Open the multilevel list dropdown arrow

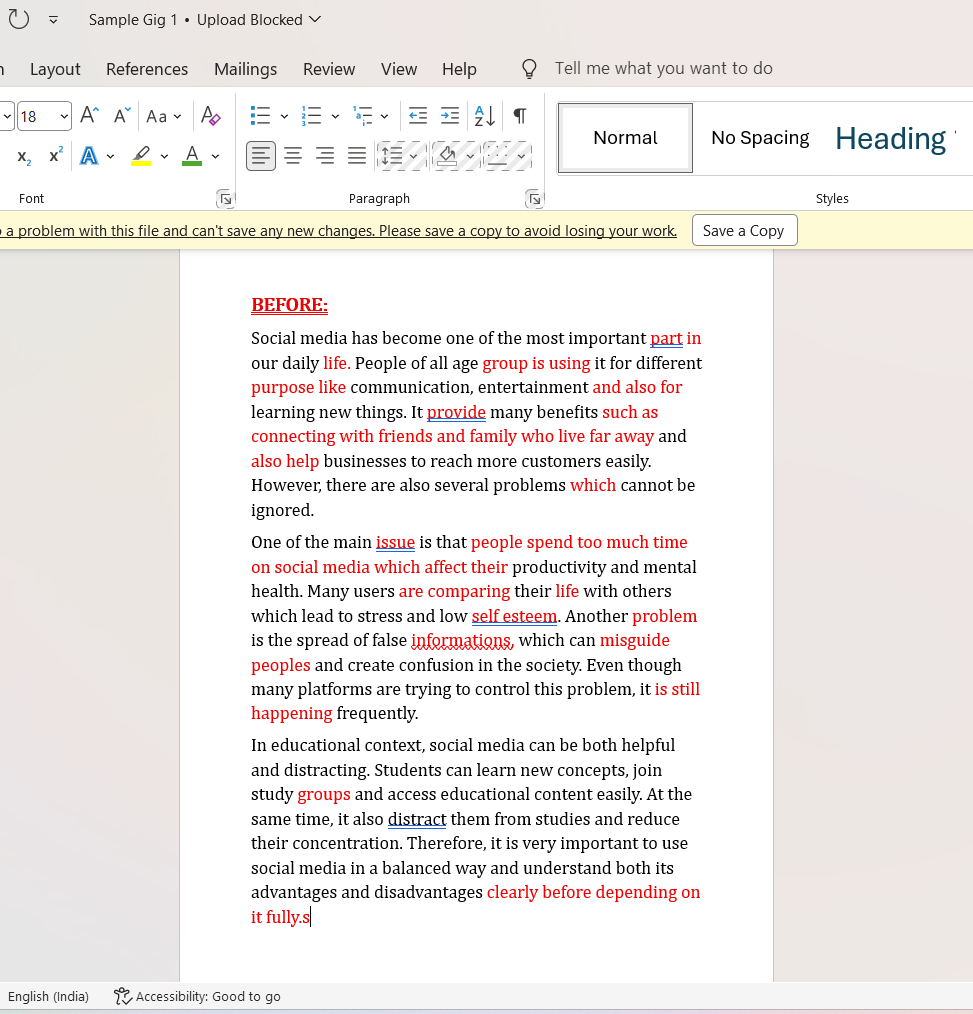point(384,117)
